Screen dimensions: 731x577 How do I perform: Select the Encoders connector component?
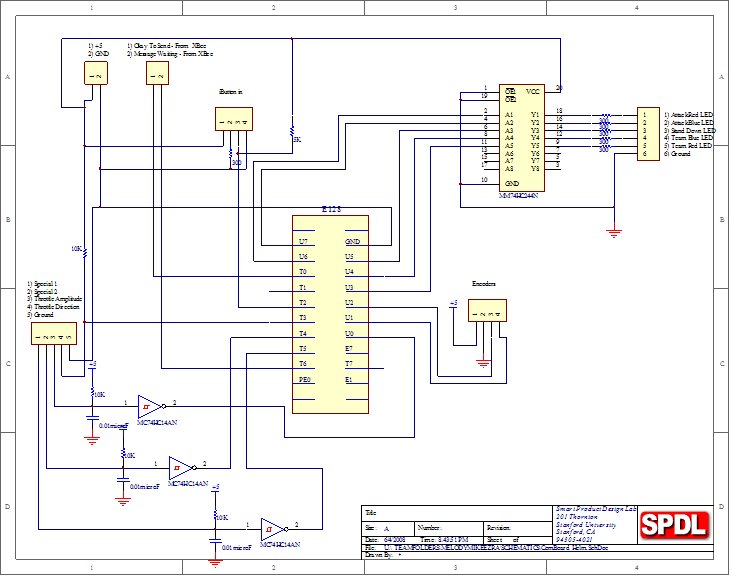tap(484, 315)
